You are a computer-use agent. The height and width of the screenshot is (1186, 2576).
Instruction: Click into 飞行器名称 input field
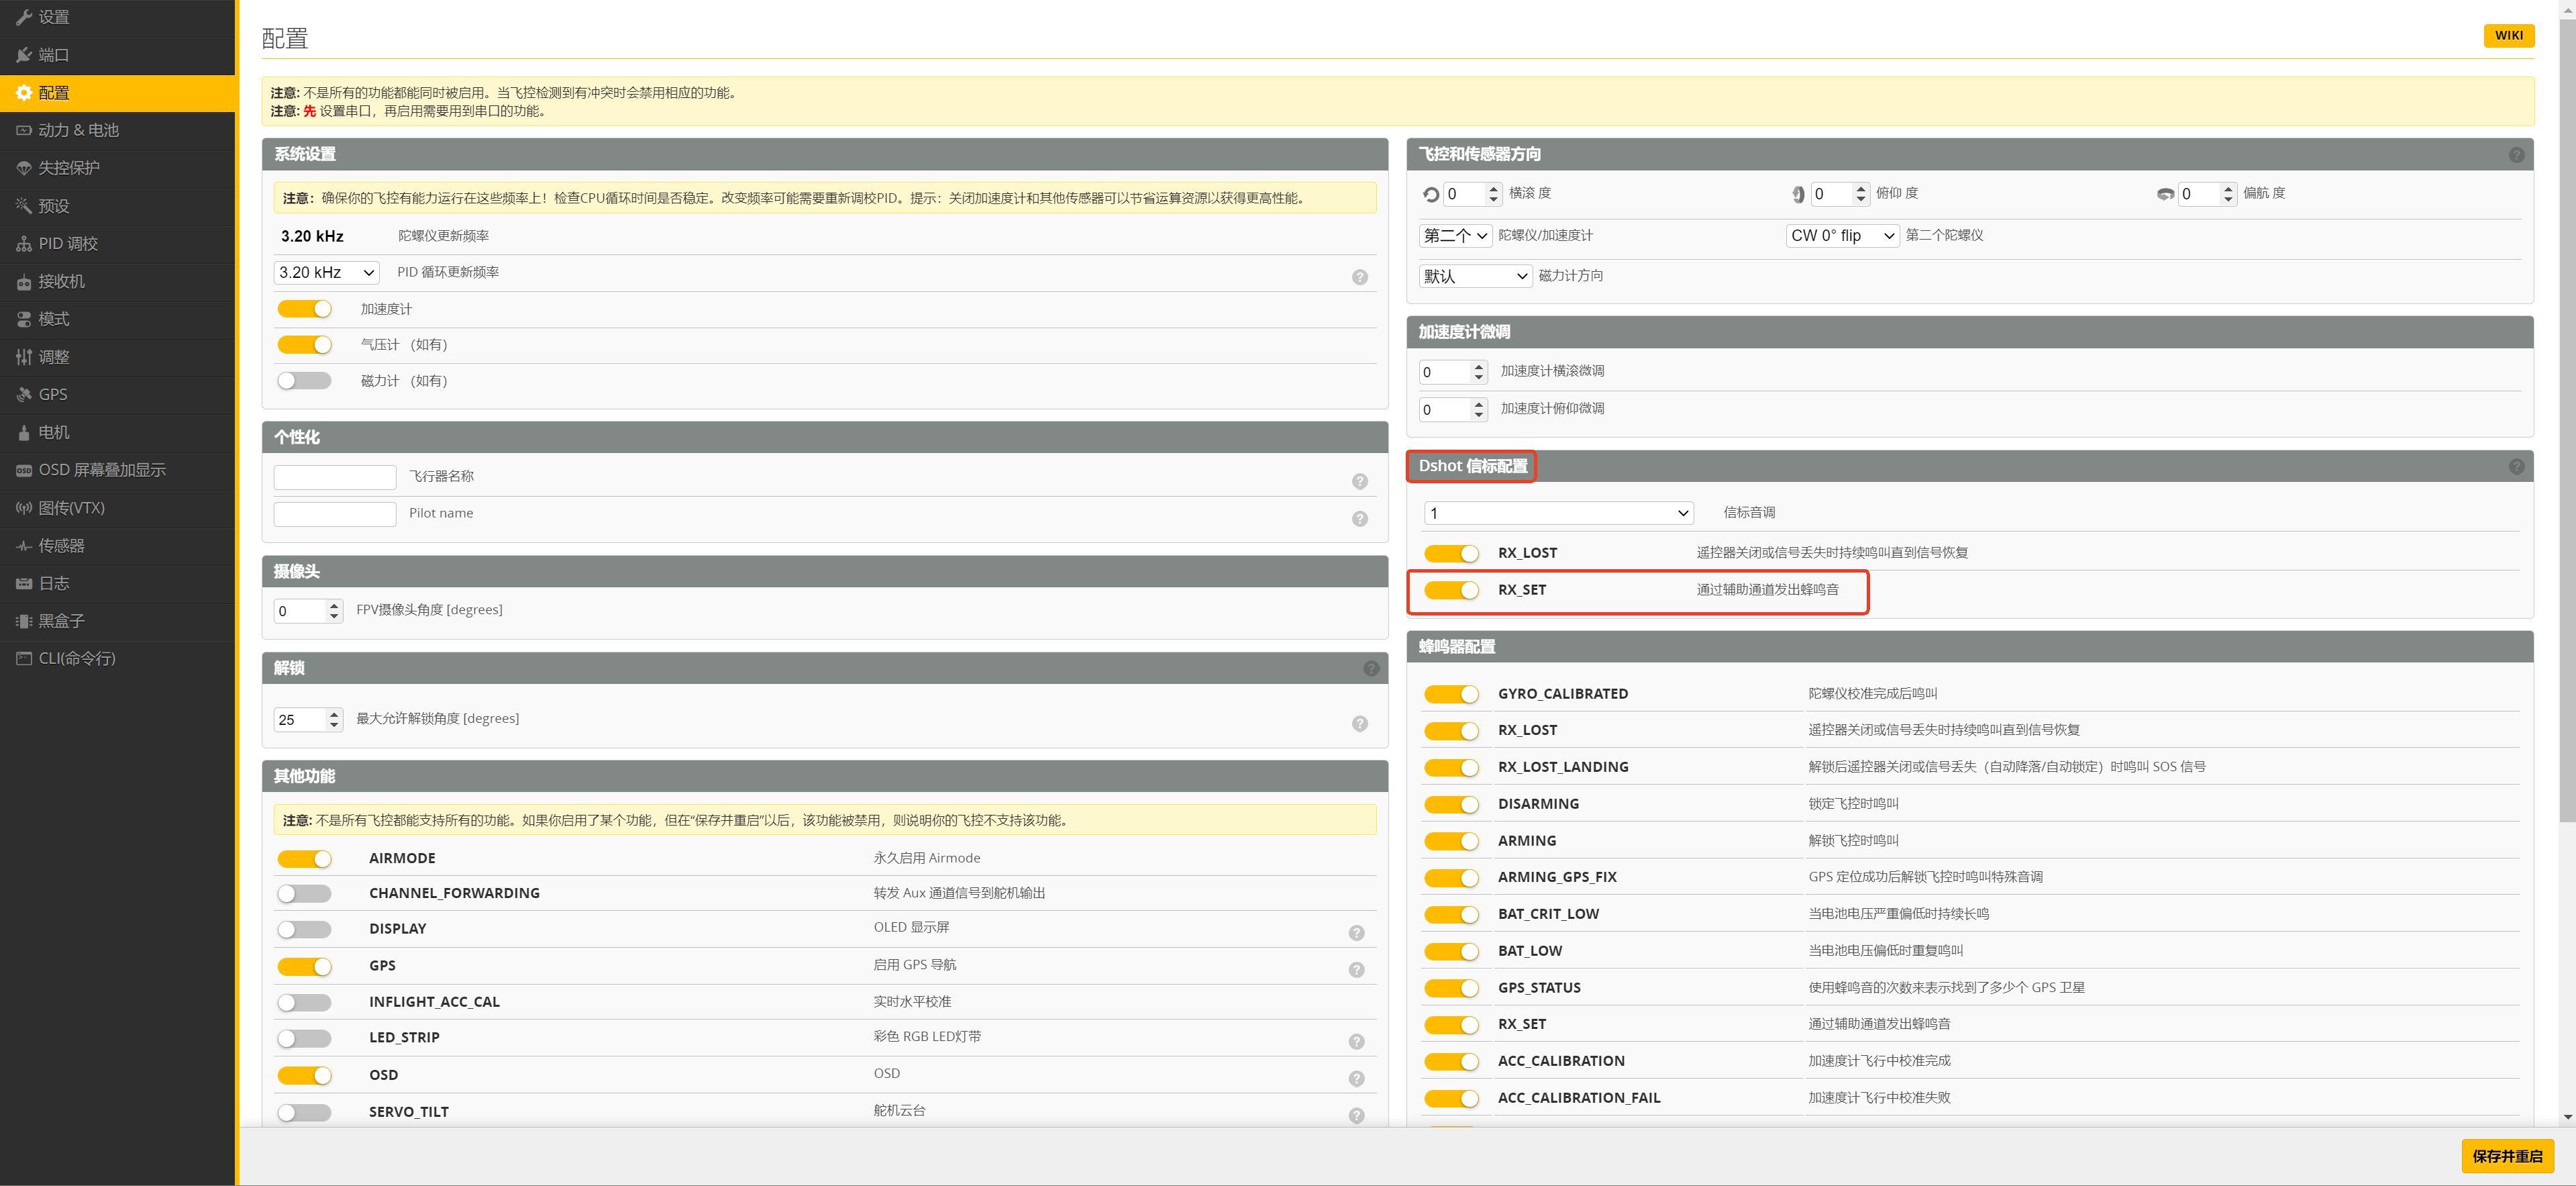point(335,477)
